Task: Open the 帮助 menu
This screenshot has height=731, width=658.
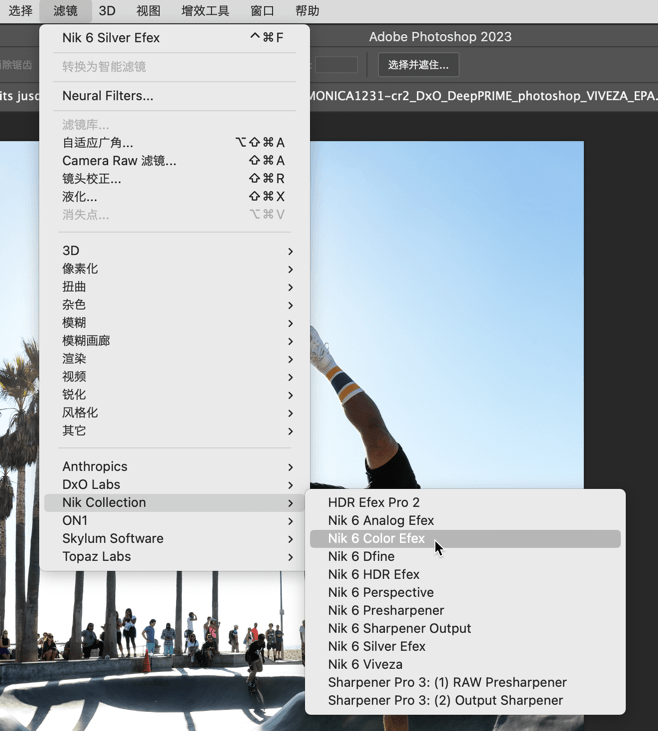Action: pyautogui.click(x=307, y=11)
